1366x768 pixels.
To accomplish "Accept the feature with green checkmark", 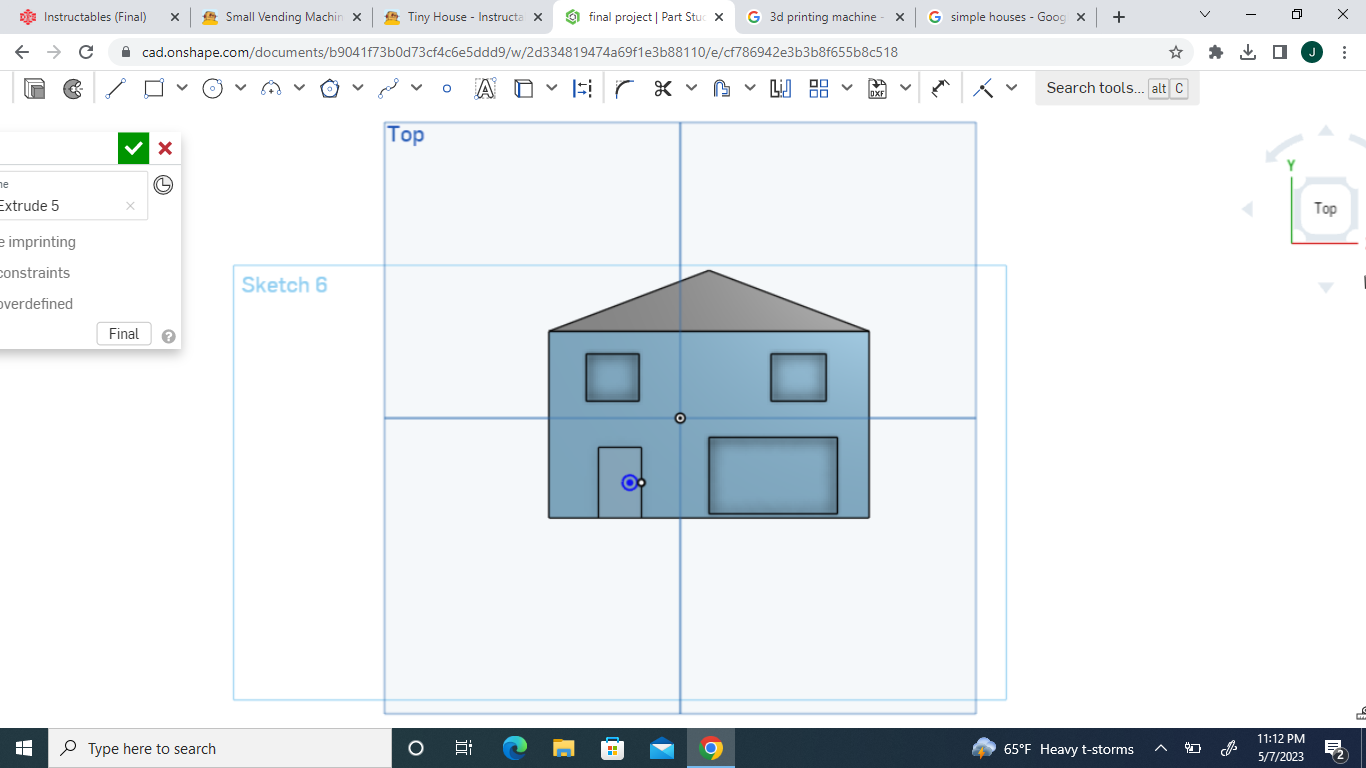I will click(133, 148).
